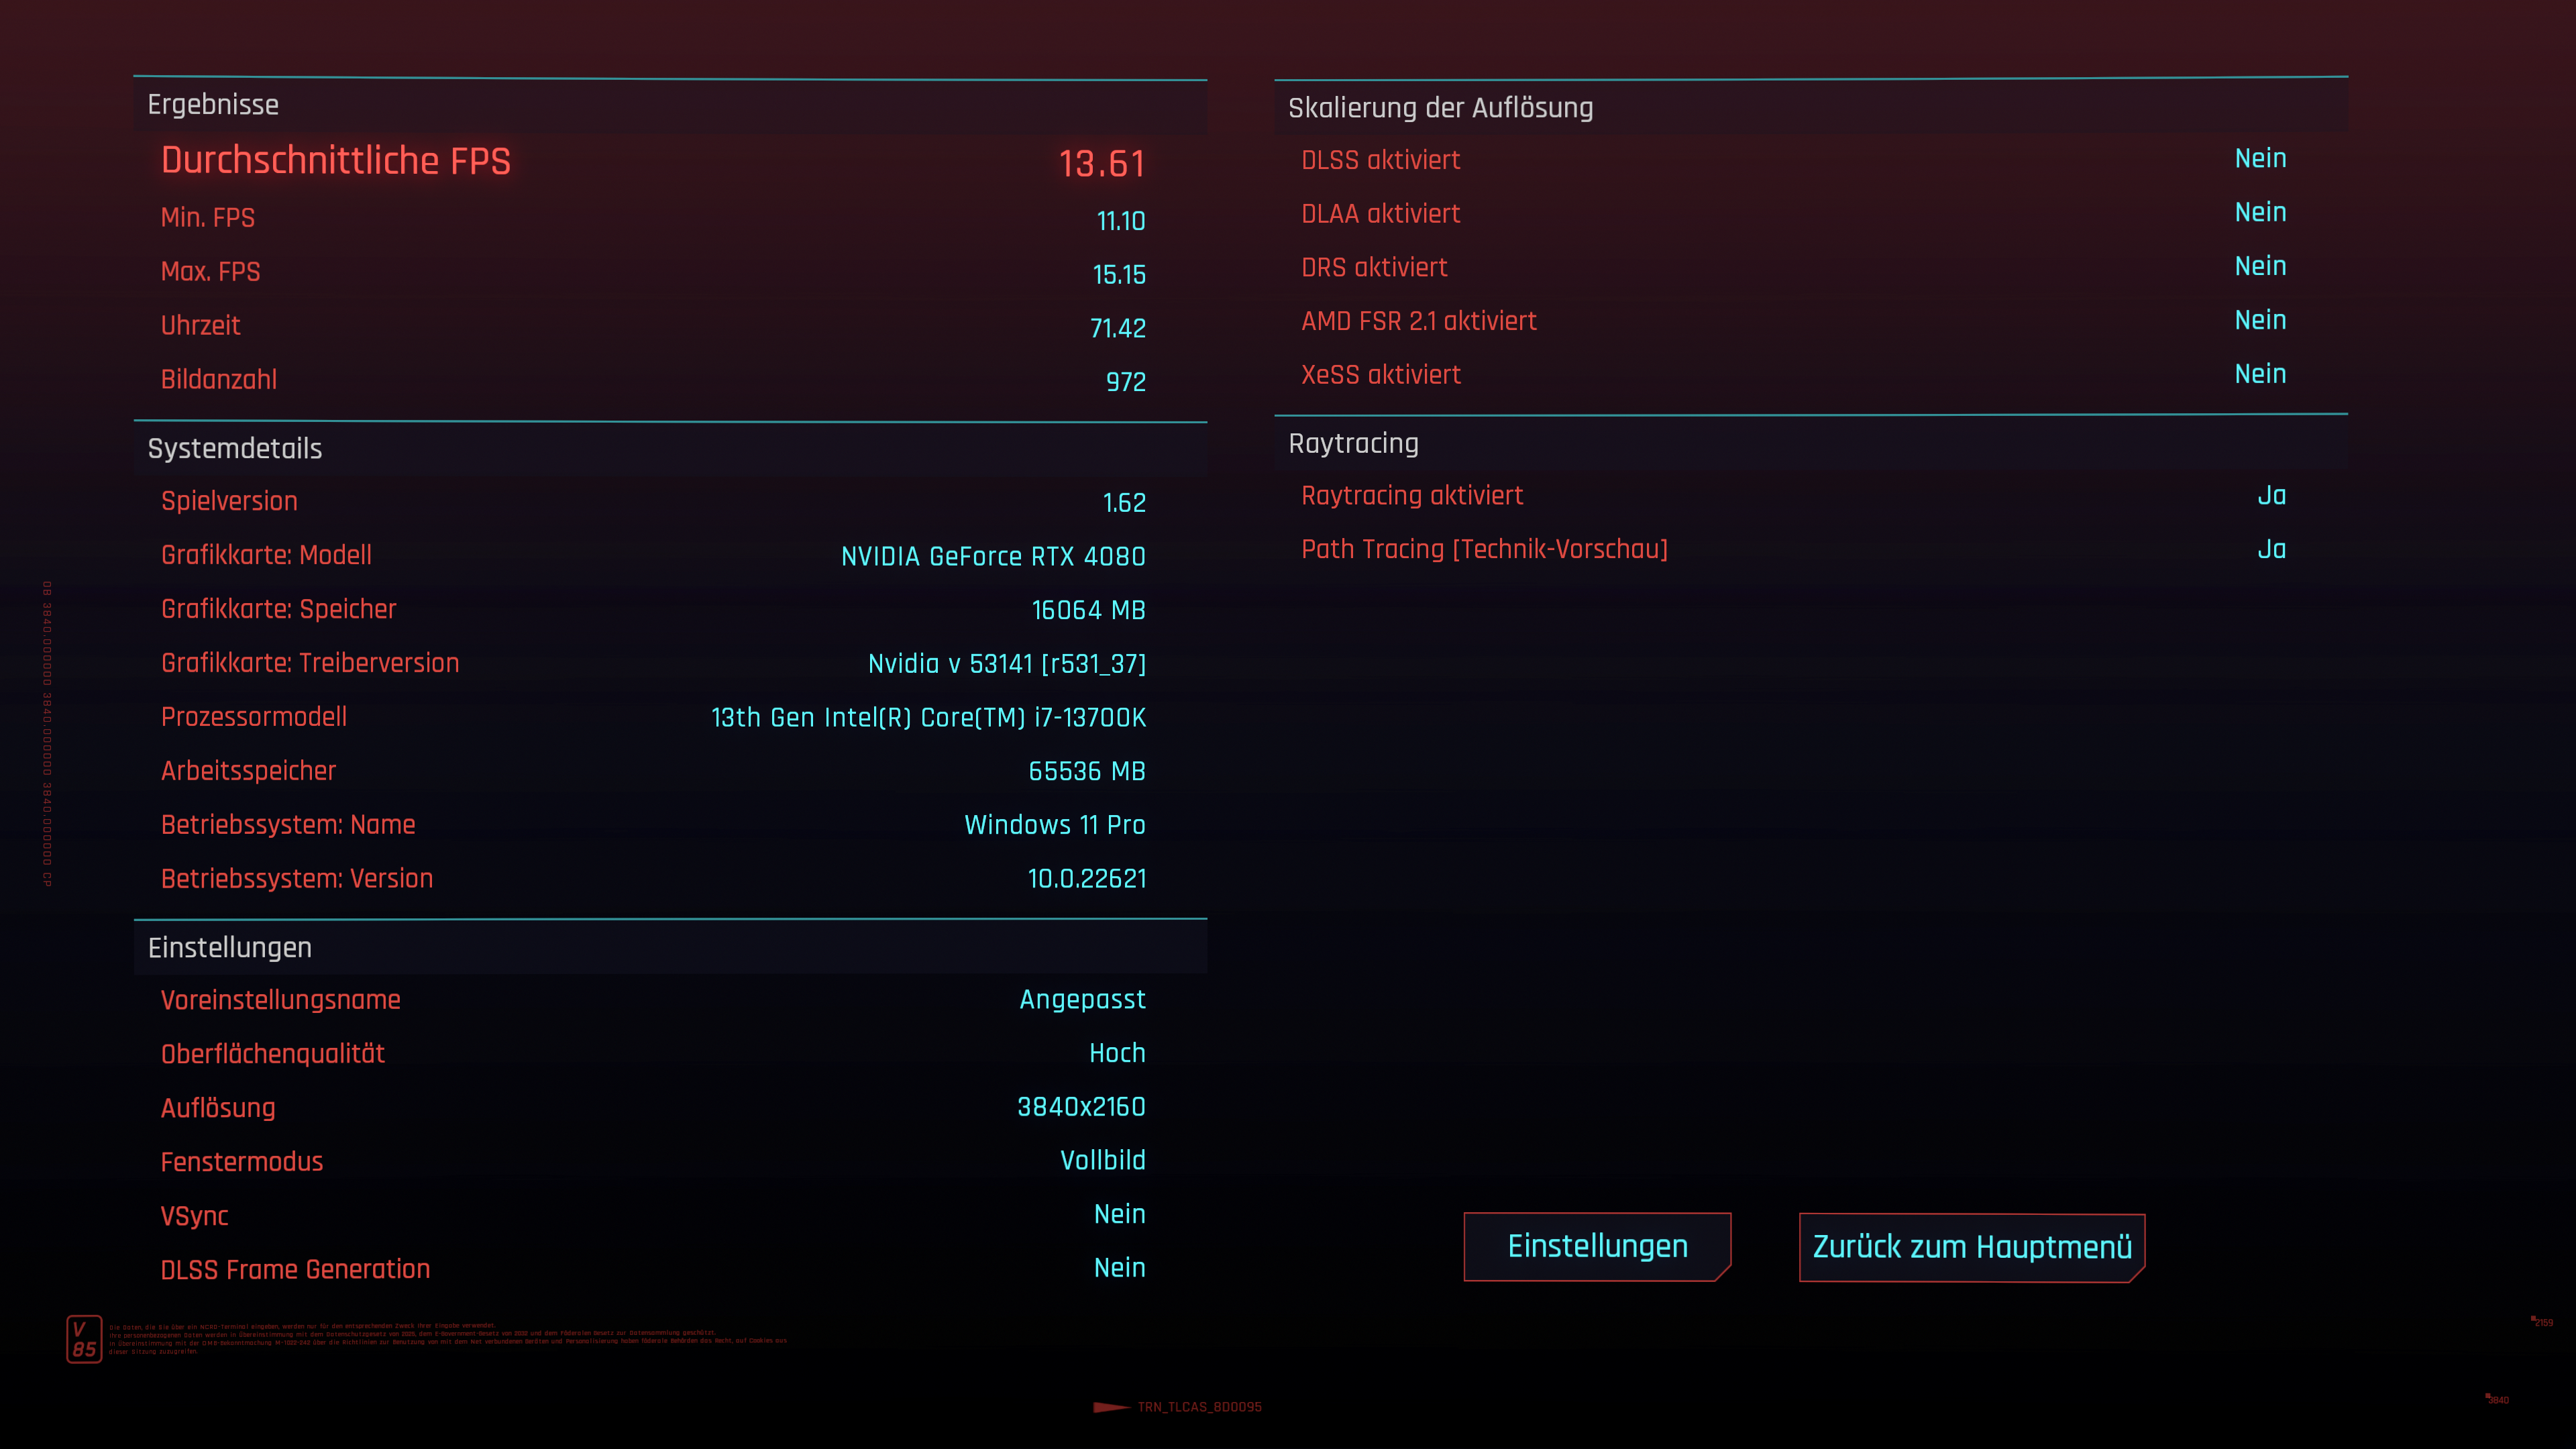Click the Auflösung 3840x2160 value
2576x1449 pixels.
[1081, 1107]
